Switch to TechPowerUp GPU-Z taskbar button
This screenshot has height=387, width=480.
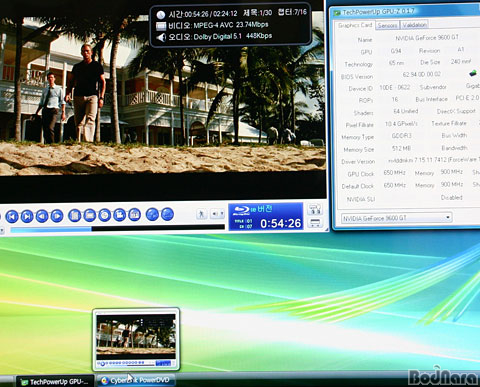(x=56, y=382)
